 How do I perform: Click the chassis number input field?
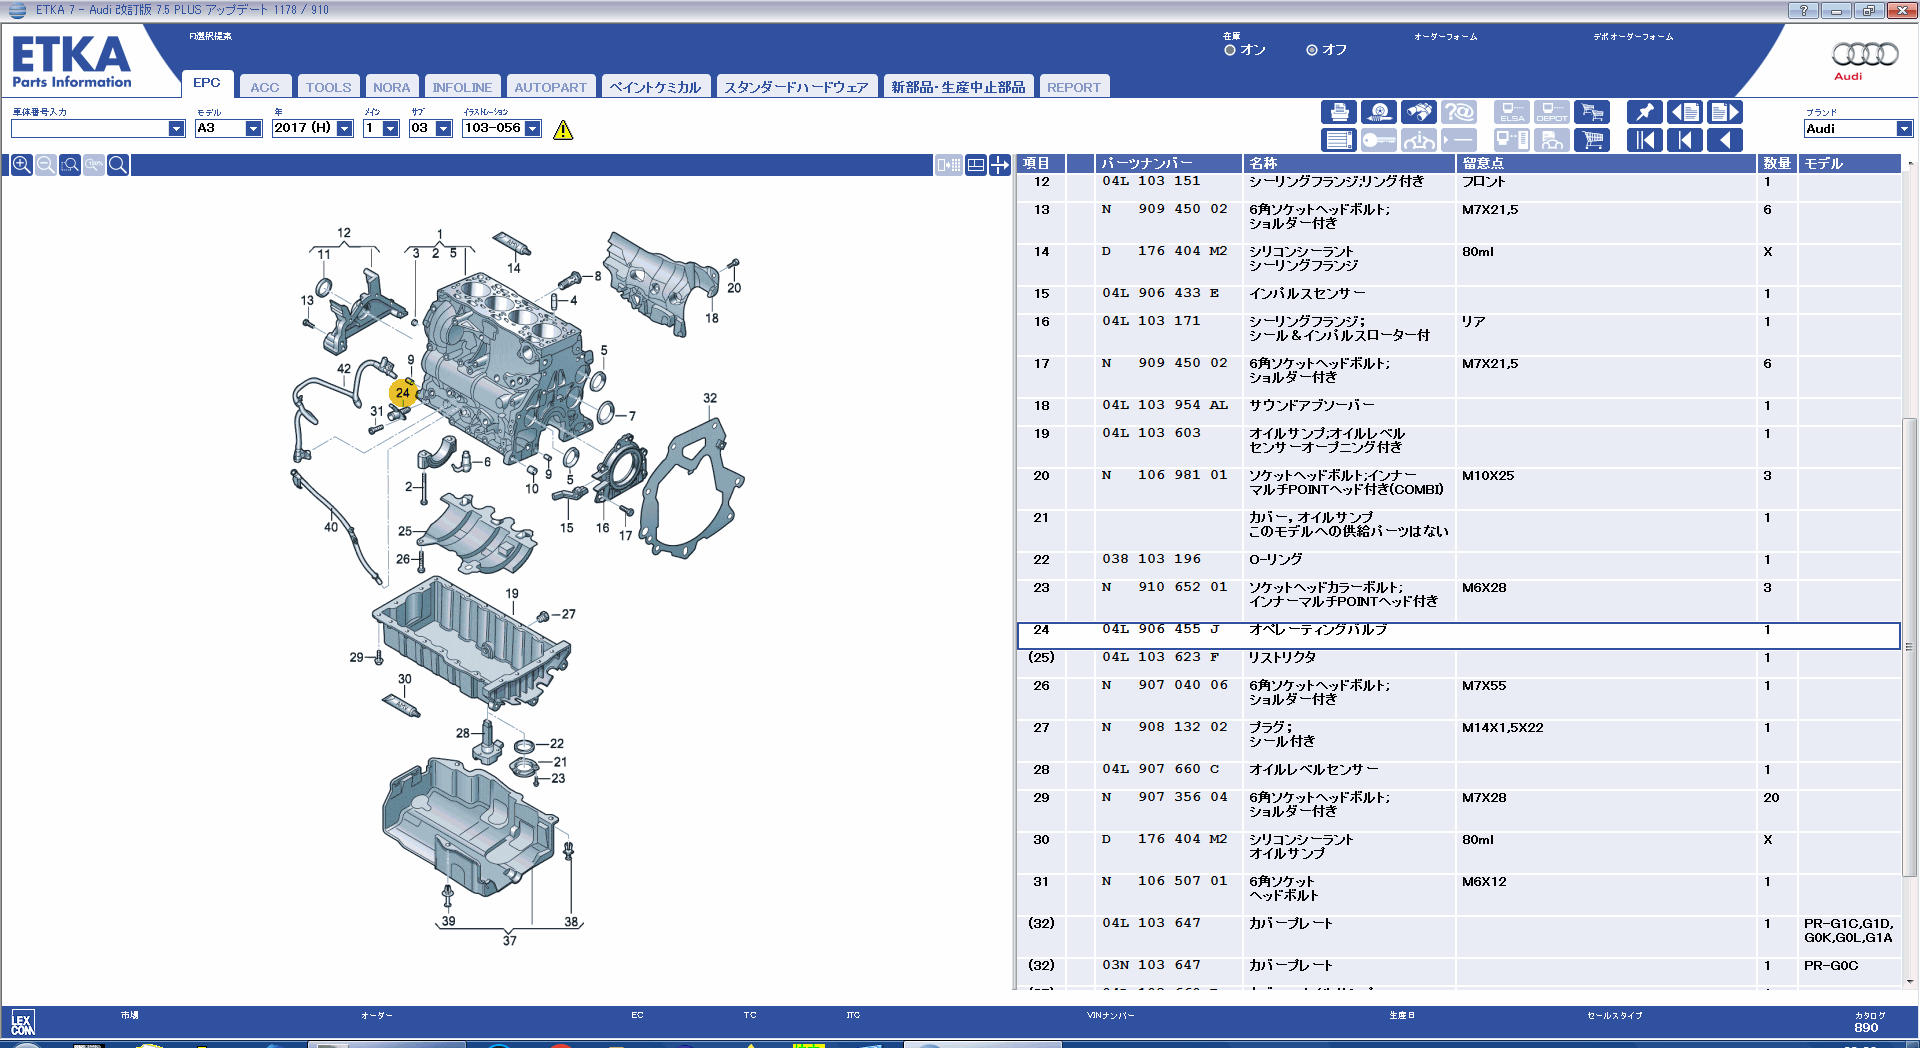90,129
